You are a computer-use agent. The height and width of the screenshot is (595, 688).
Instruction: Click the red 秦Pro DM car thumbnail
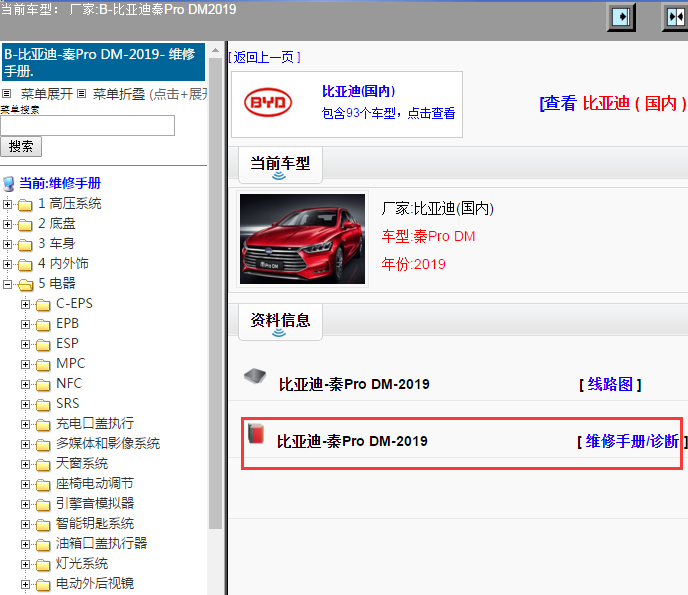tap(302, 239)
